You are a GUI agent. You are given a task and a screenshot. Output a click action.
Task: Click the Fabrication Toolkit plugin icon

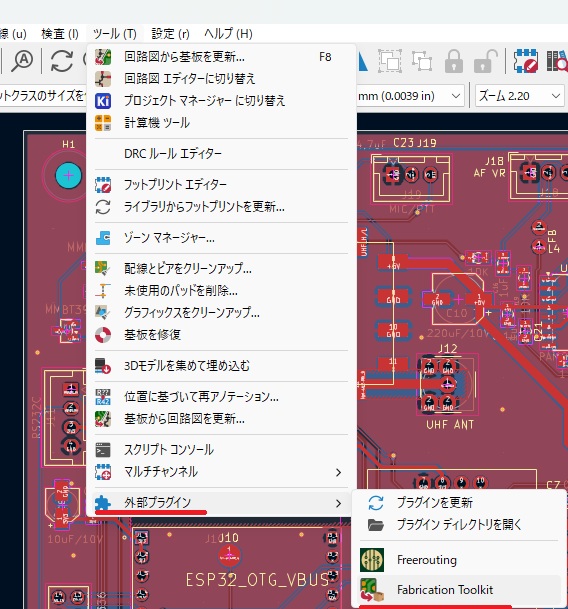[372, 590]
